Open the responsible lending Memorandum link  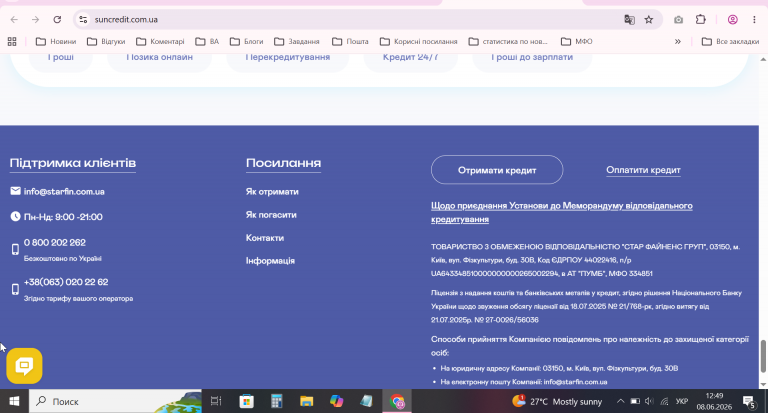(562, 212)
